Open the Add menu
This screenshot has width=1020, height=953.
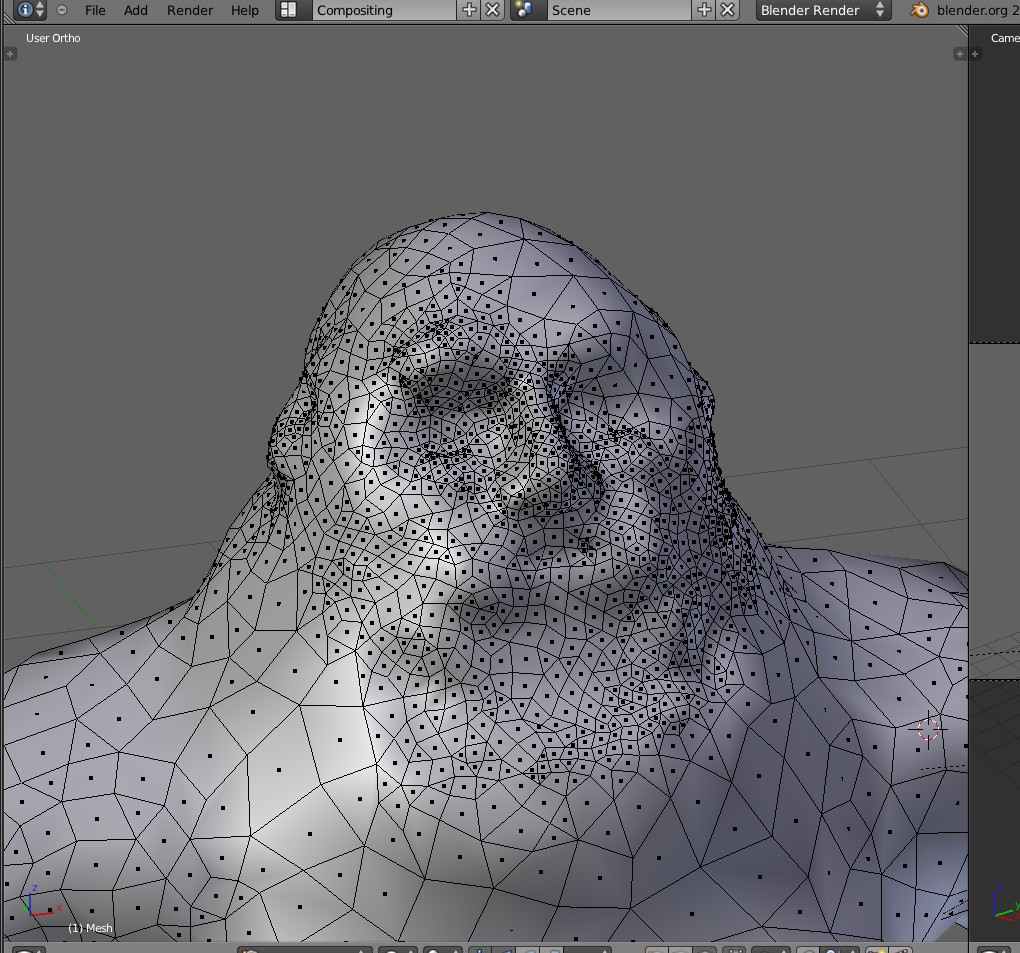(135, 10)
